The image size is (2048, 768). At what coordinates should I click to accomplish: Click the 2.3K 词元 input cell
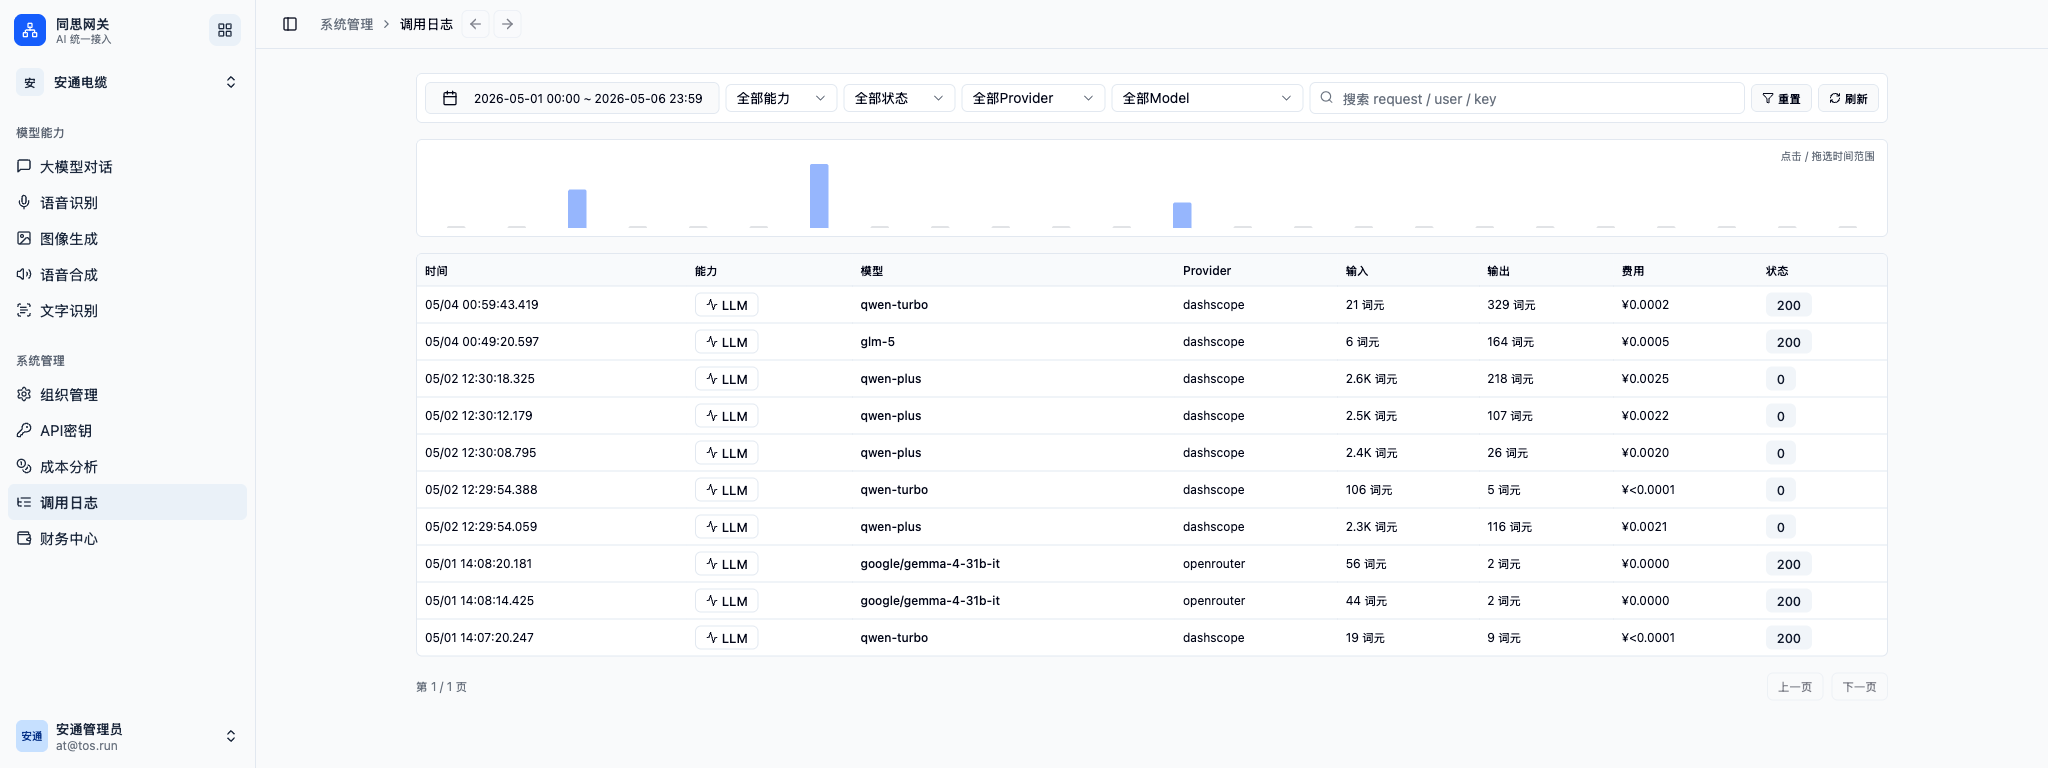1371,527
